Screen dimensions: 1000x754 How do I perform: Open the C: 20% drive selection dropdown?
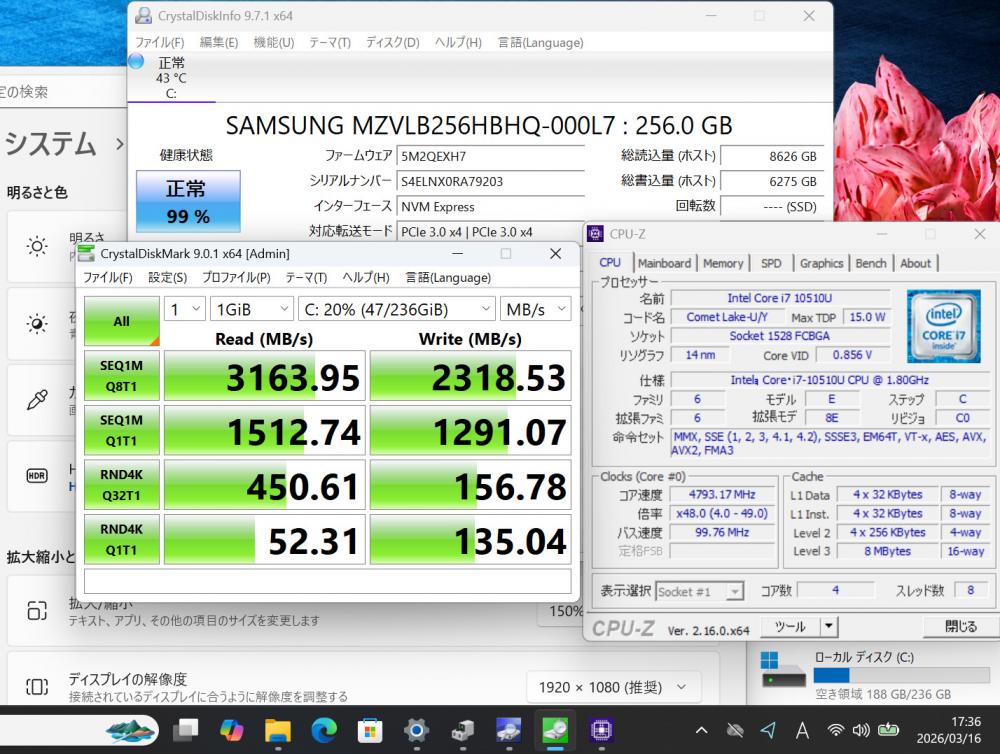pyautogui.click(x=397, y=309)
